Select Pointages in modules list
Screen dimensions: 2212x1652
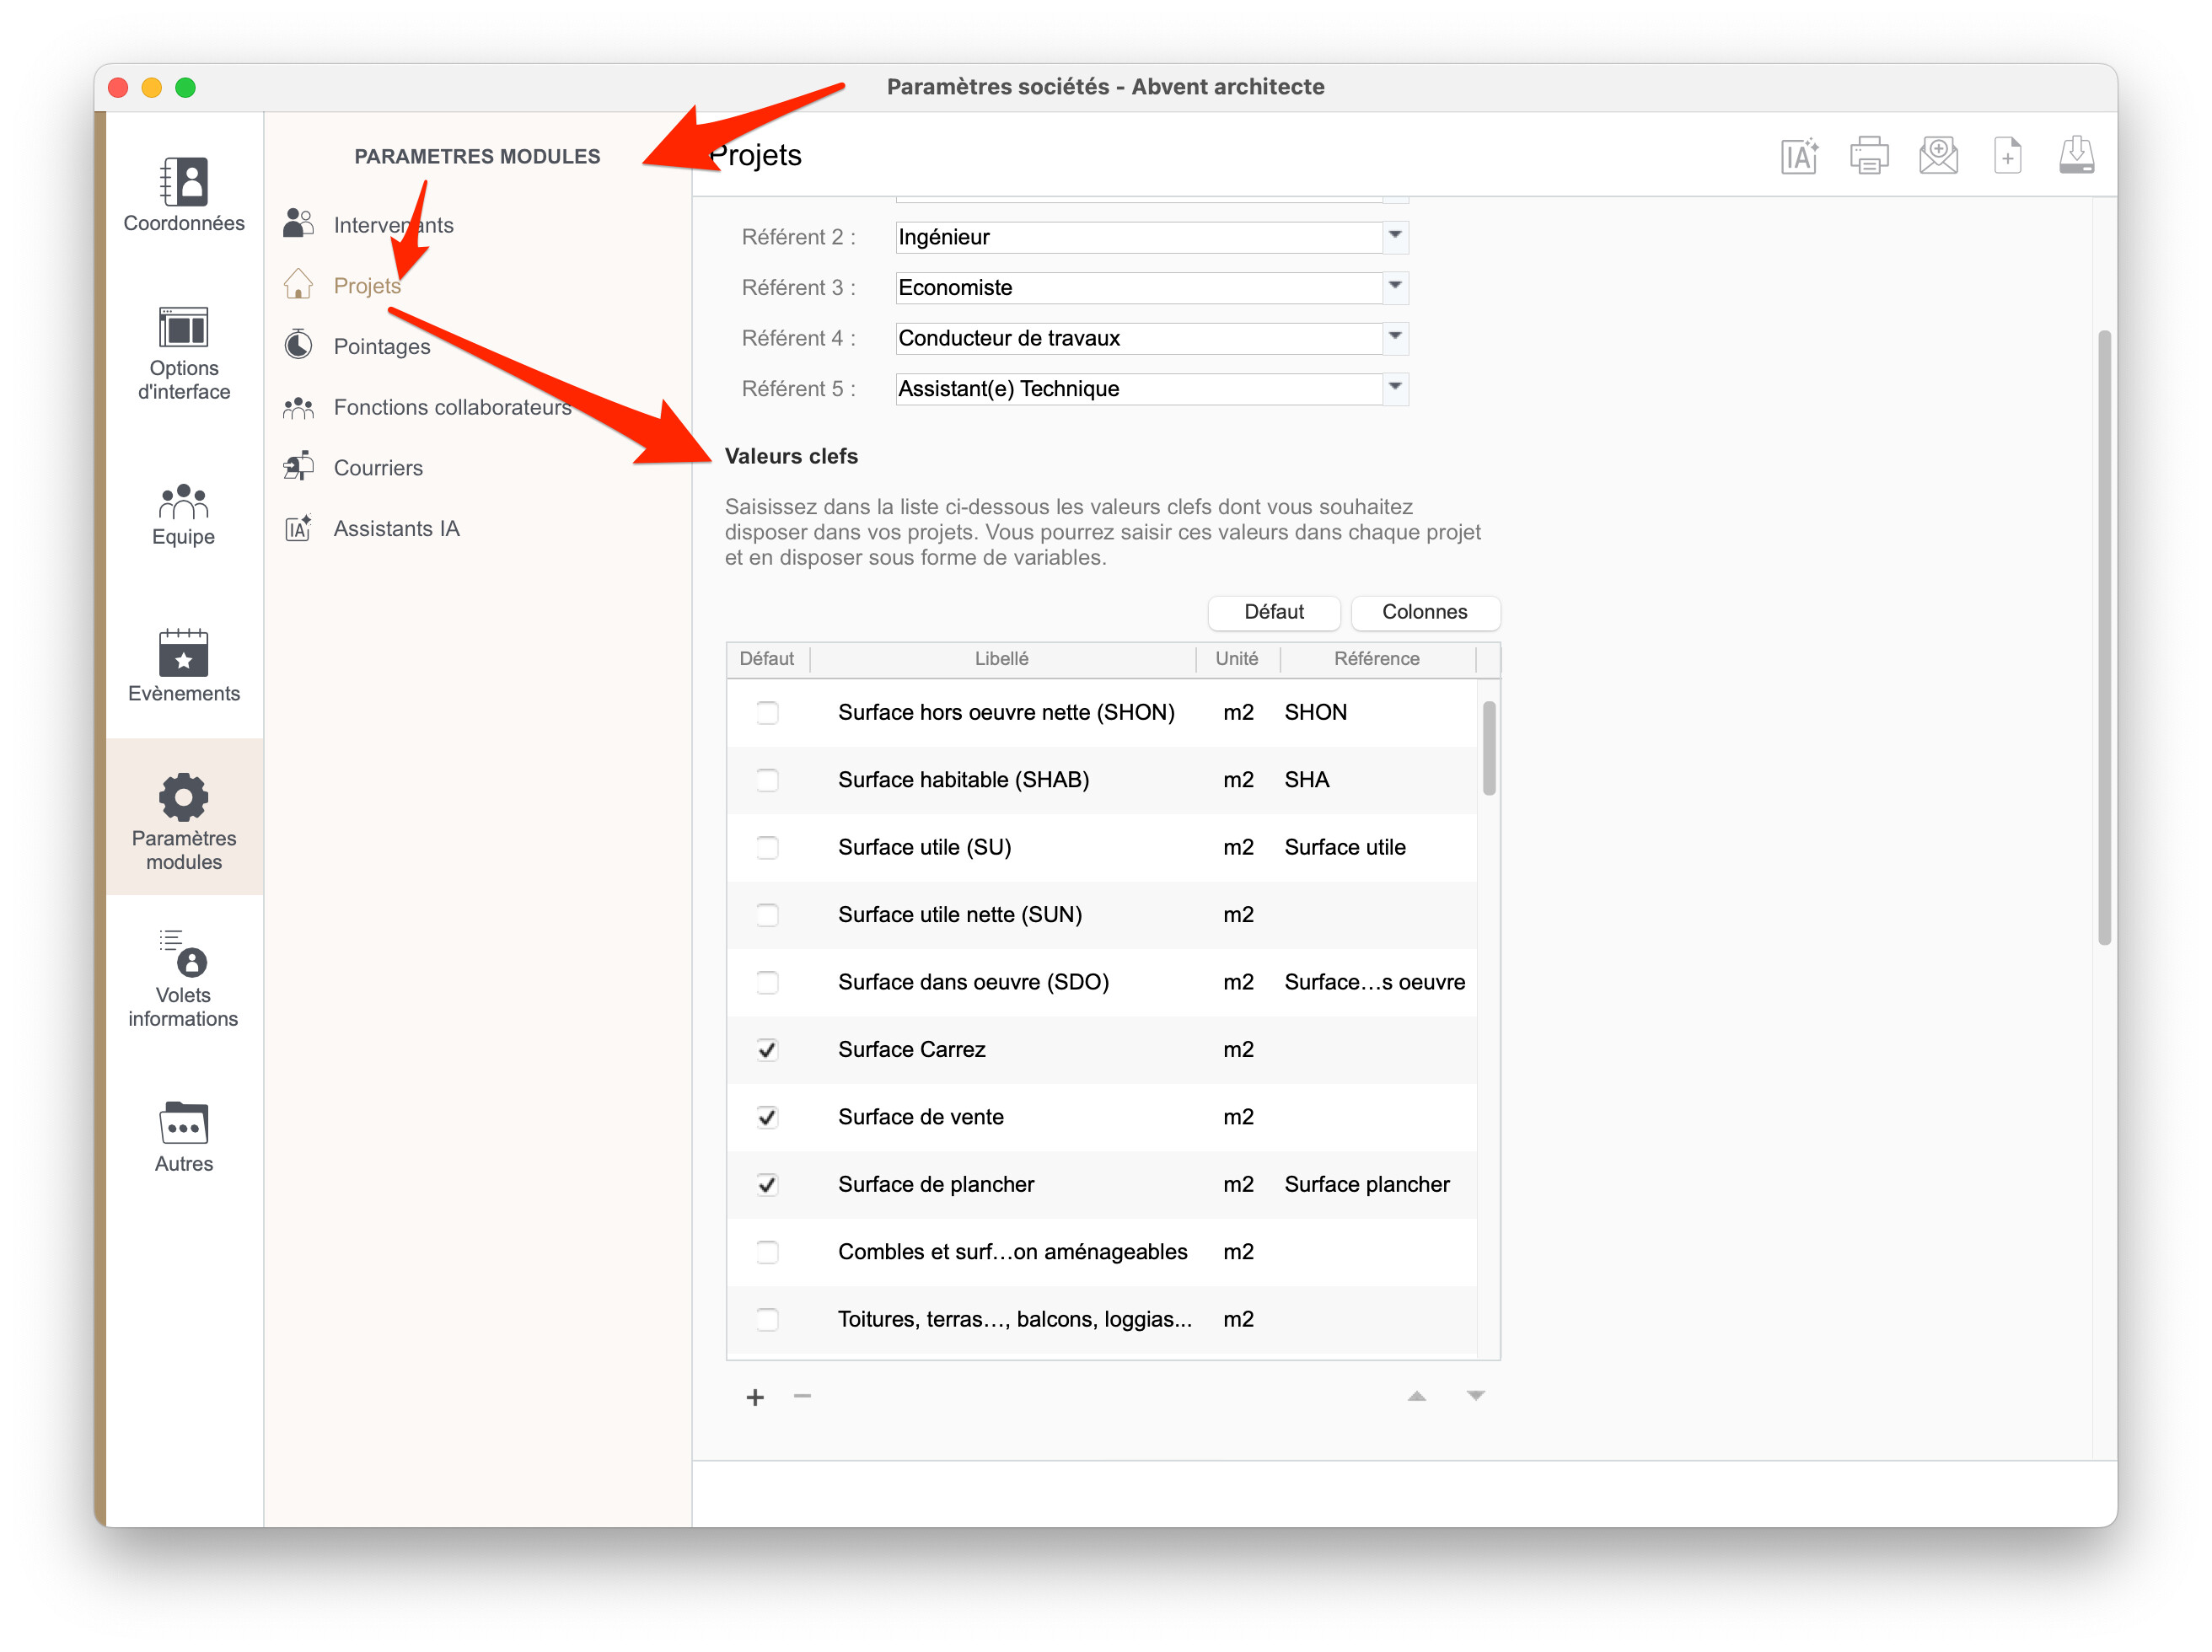coord(382,346)
